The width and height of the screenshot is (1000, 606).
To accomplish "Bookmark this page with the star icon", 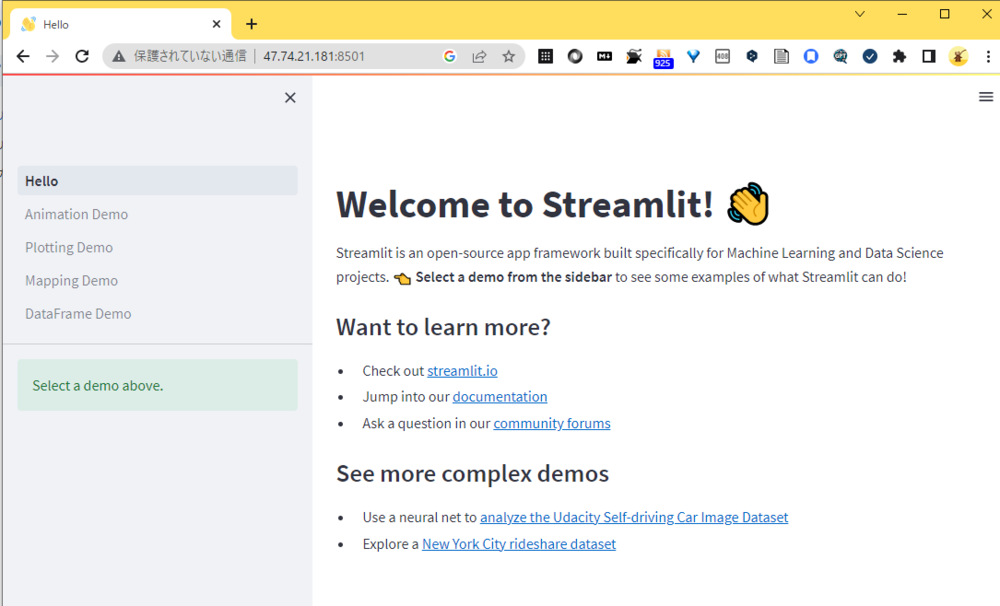I will 509,57.
